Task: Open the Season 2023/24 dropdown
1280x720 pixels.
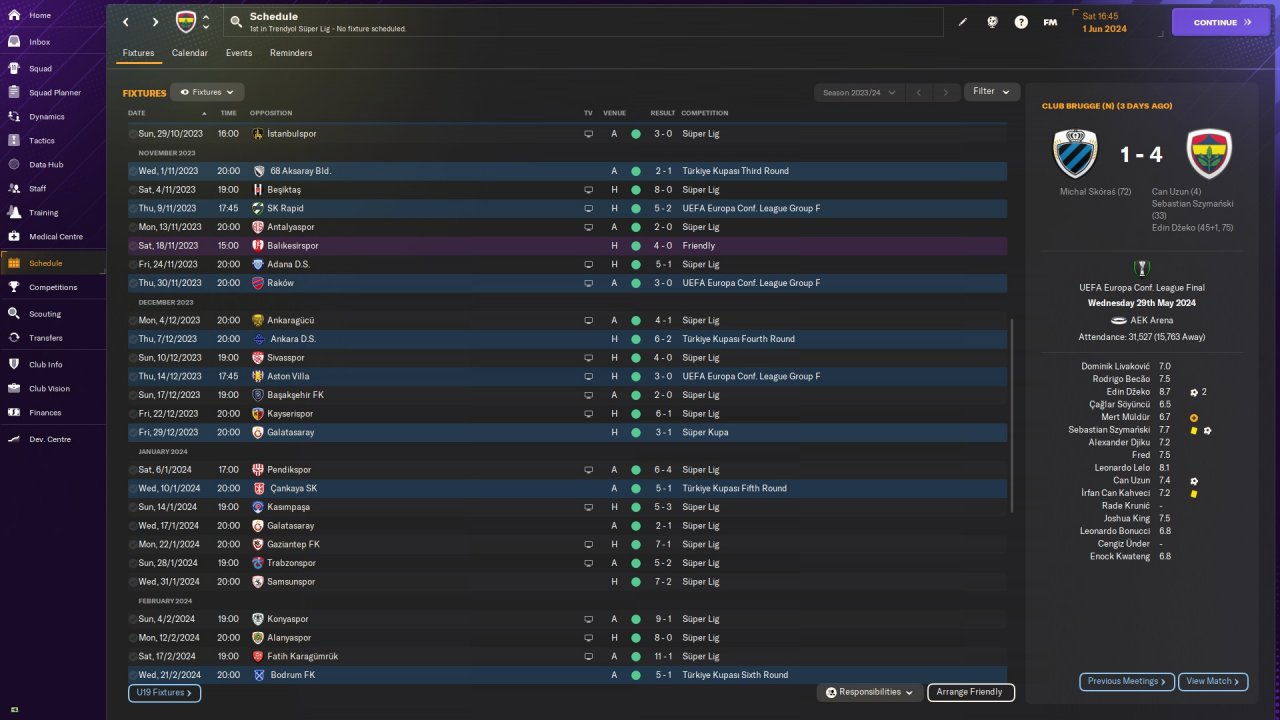Action: point(859,93)
